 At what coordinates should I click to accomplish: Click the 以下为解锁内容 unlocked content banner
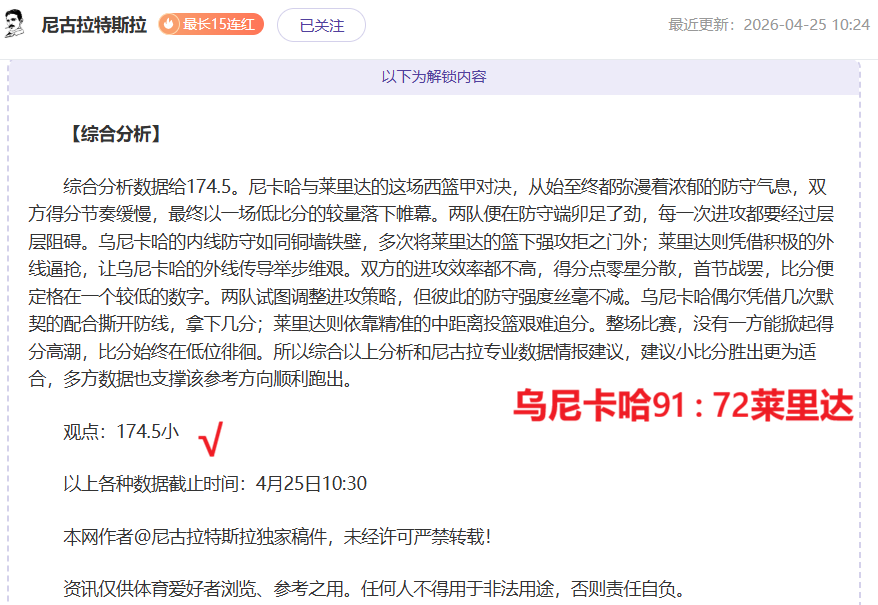(438, 76)
